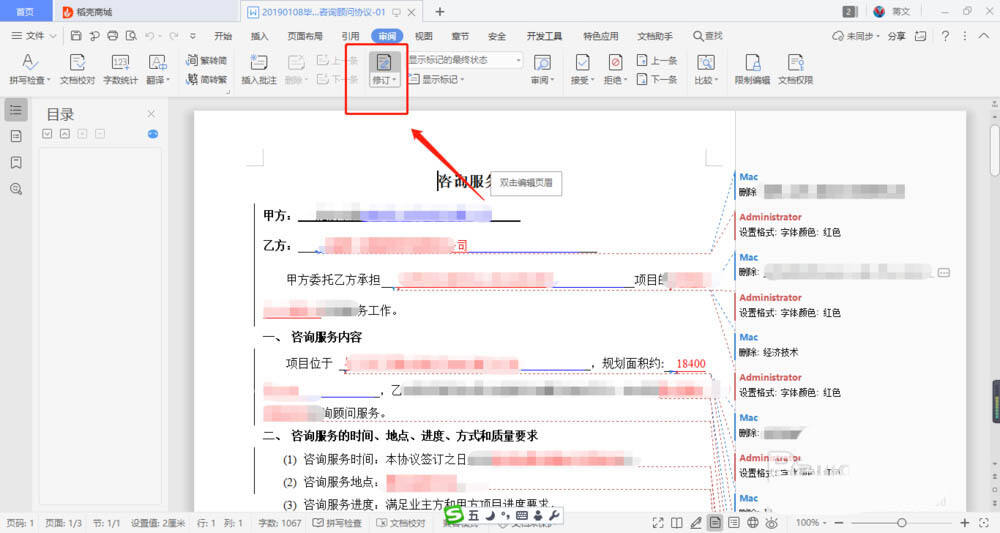Switch to web layout view in status bar
The image size is (1000, 533).
tap(753, 523)
